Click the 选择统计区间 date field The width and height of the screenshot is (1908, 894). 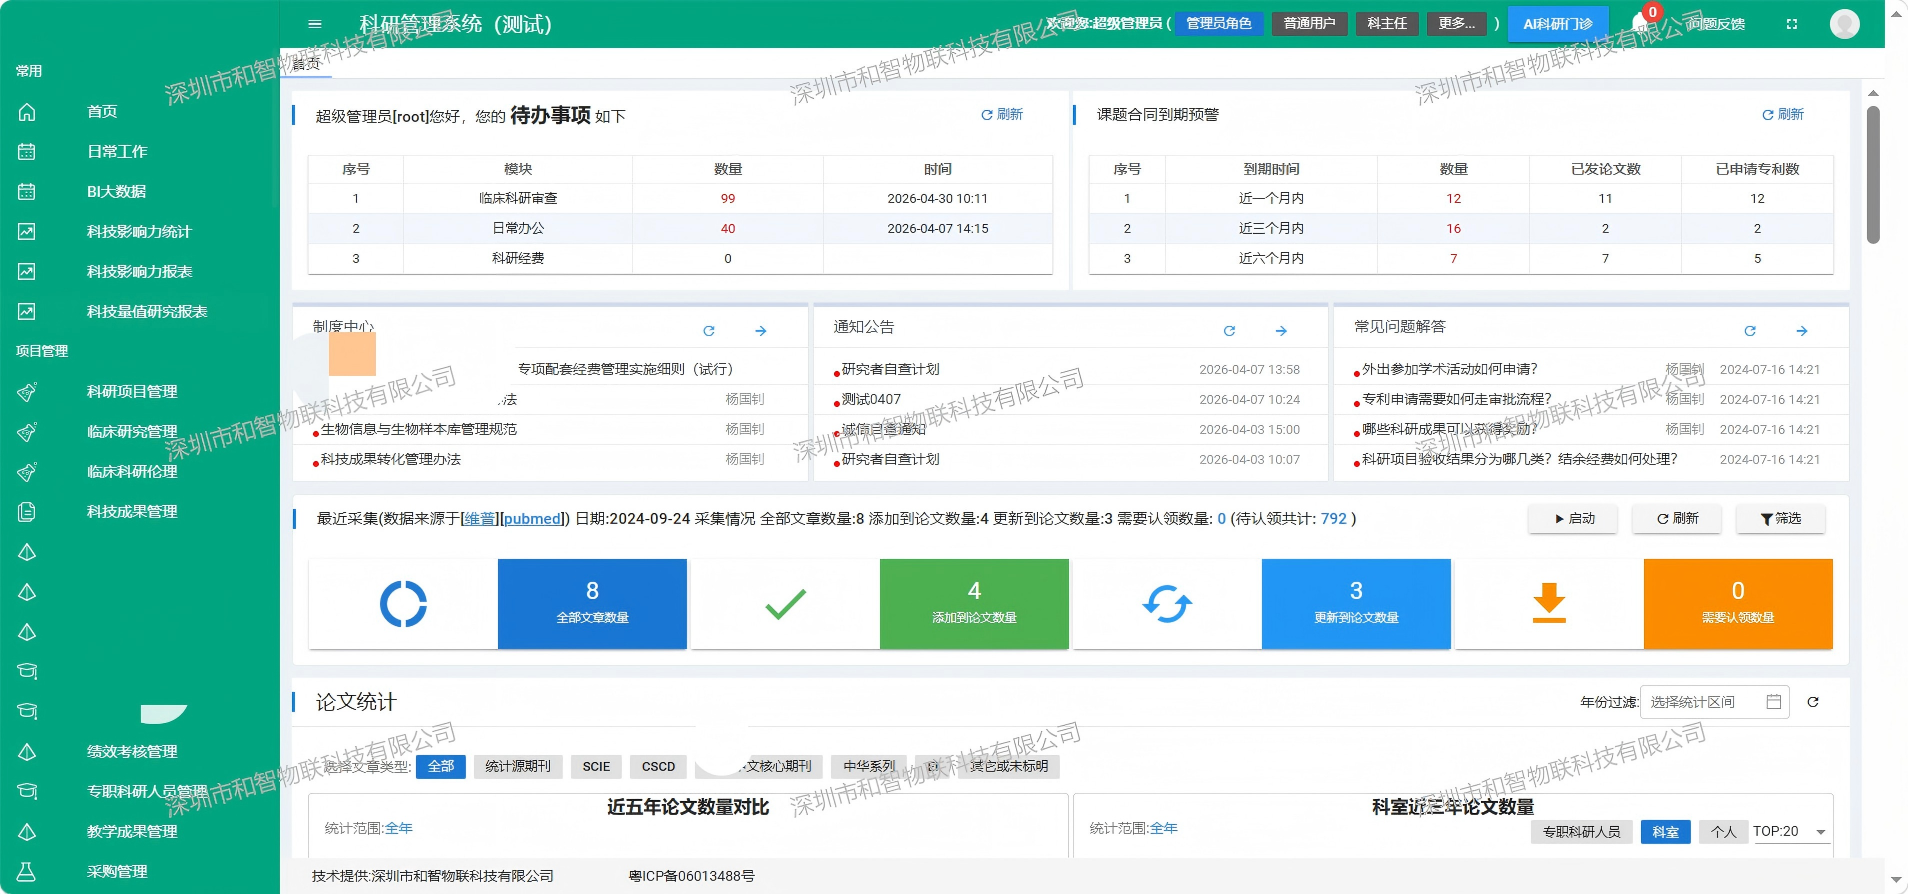click(1714, 702)
